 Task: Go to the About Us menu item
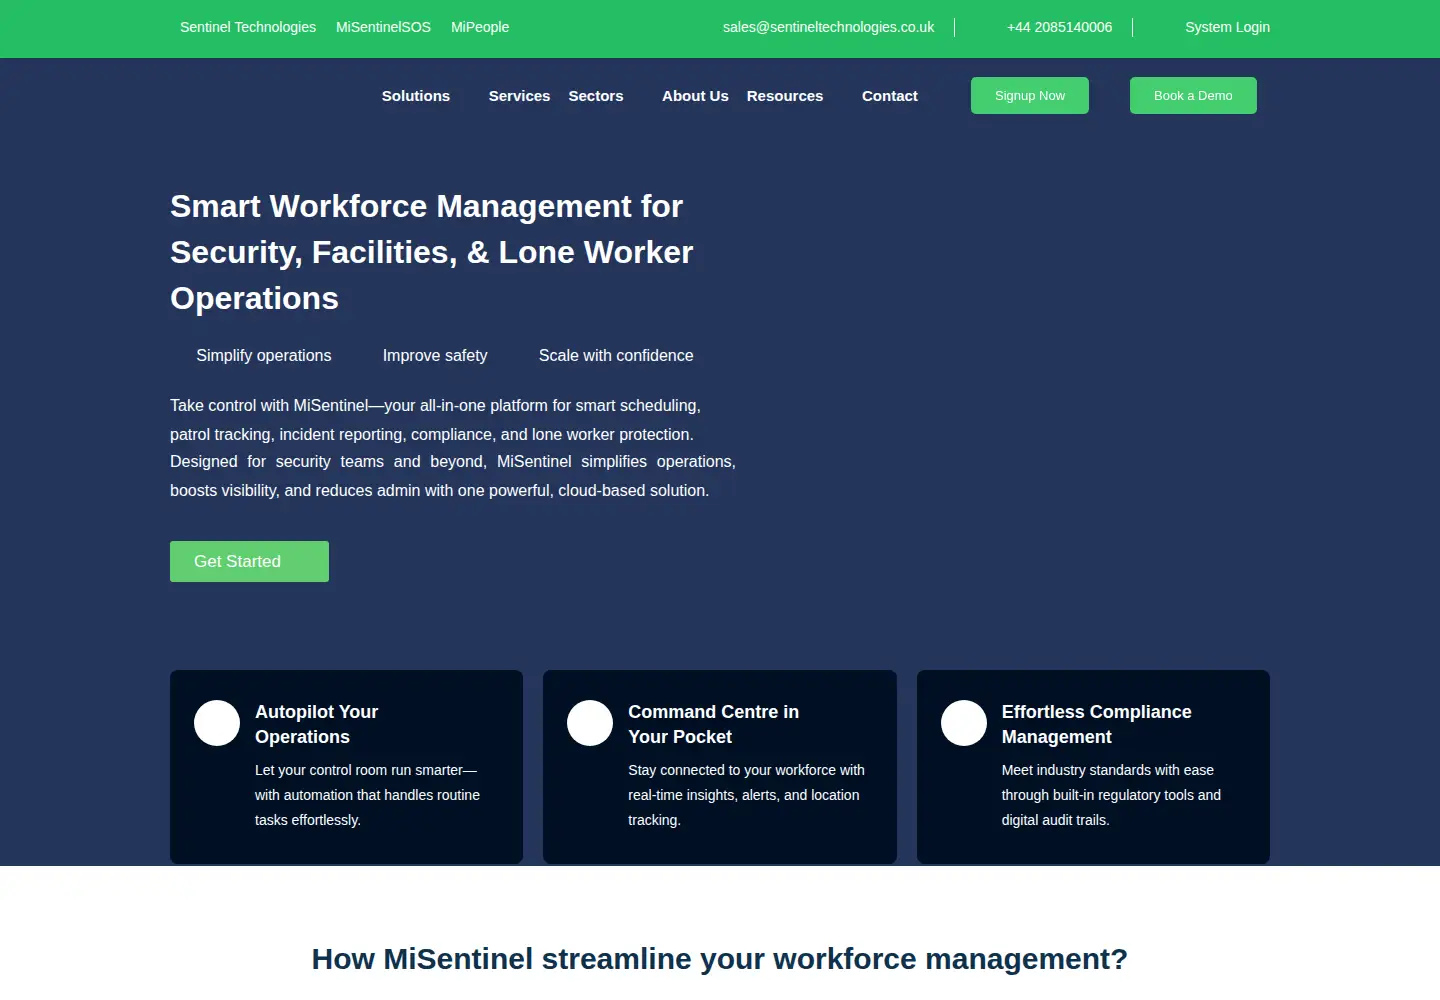tap(695, 96)
